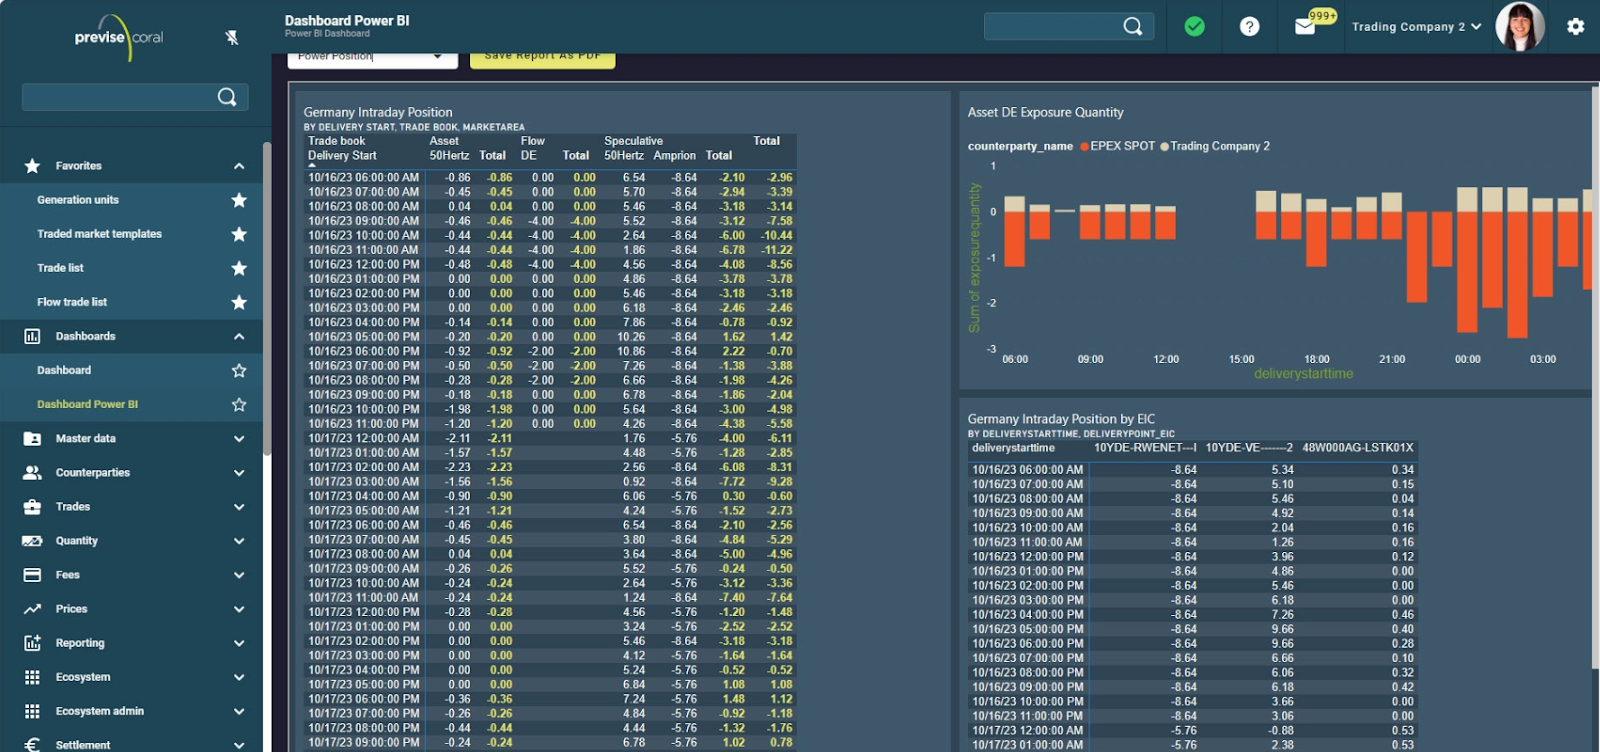Viewport: 1600px width, 752px height.
Task: Open the user profile avatar
Action: (x=1520, y=26)
